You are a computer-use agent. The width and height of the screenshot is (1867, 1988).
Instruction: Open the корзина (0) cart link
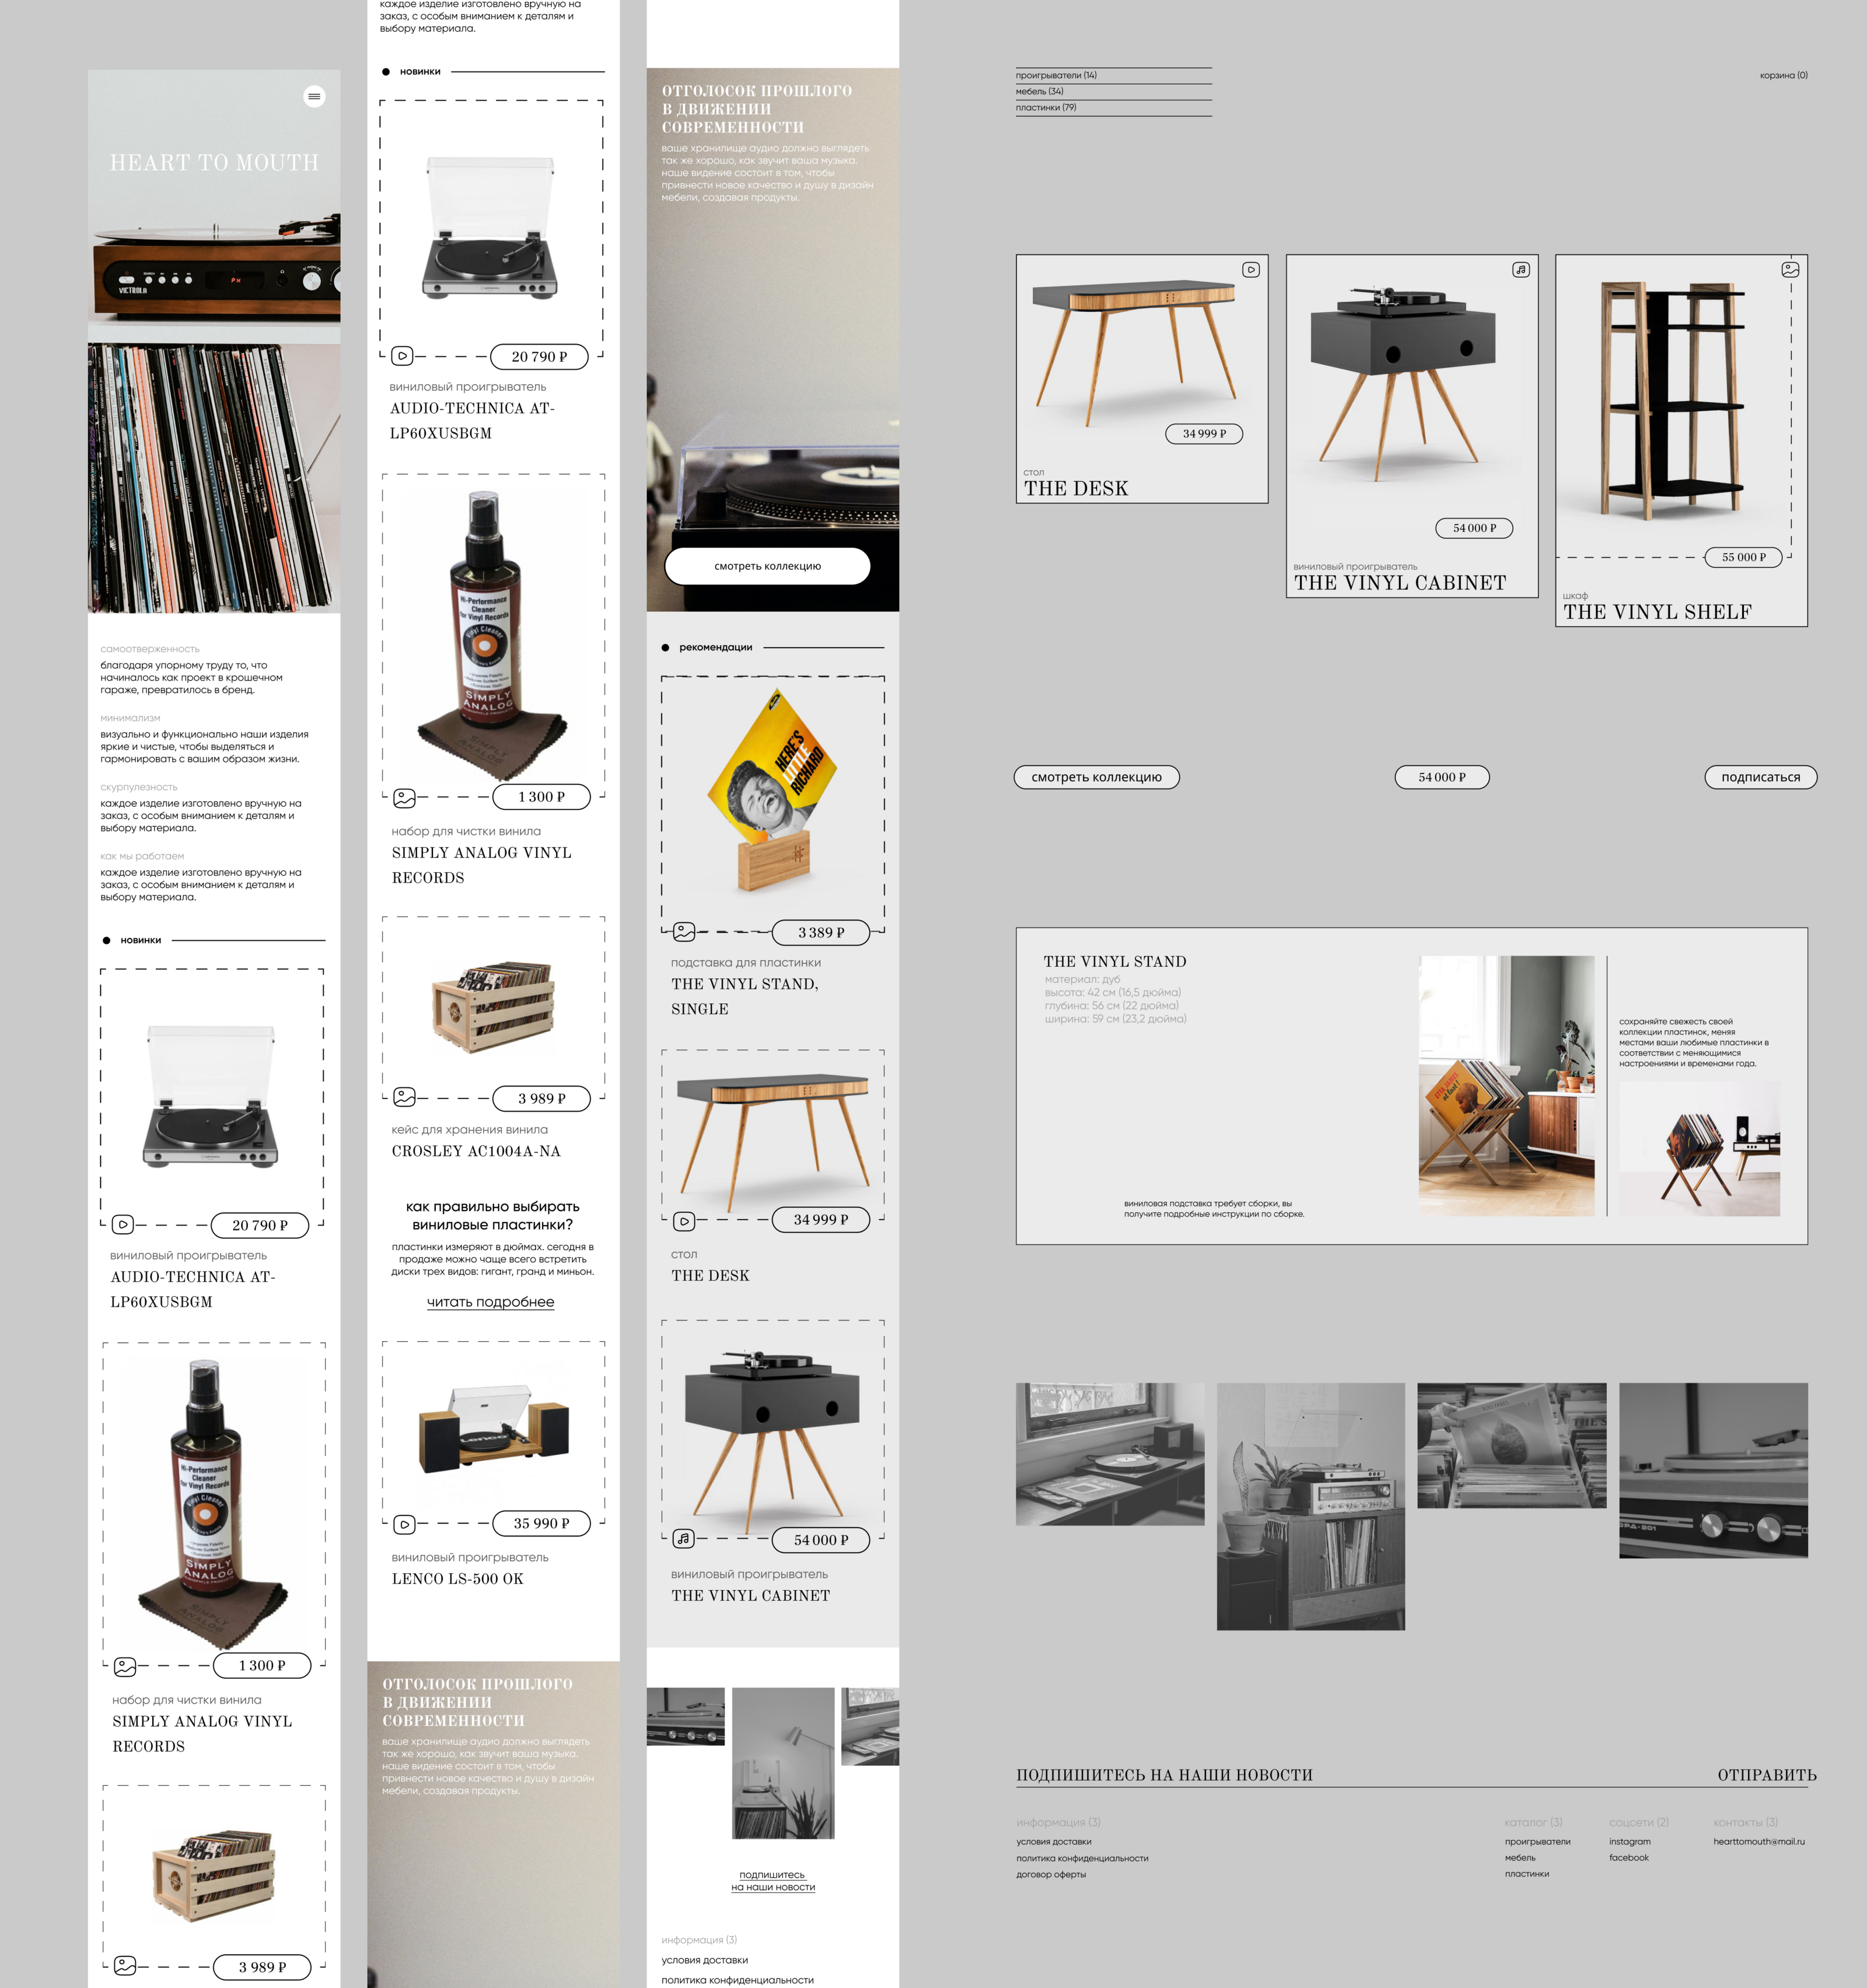1783,76
